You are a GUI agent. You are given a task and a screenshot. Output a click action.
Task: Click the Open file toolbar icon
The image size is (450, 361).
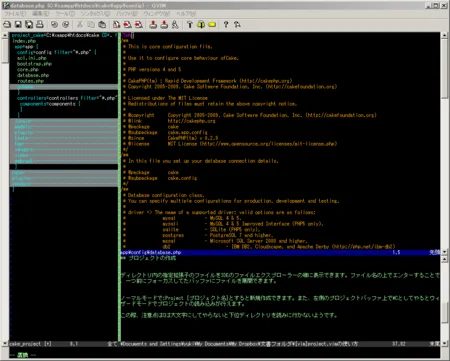point(7,24)
